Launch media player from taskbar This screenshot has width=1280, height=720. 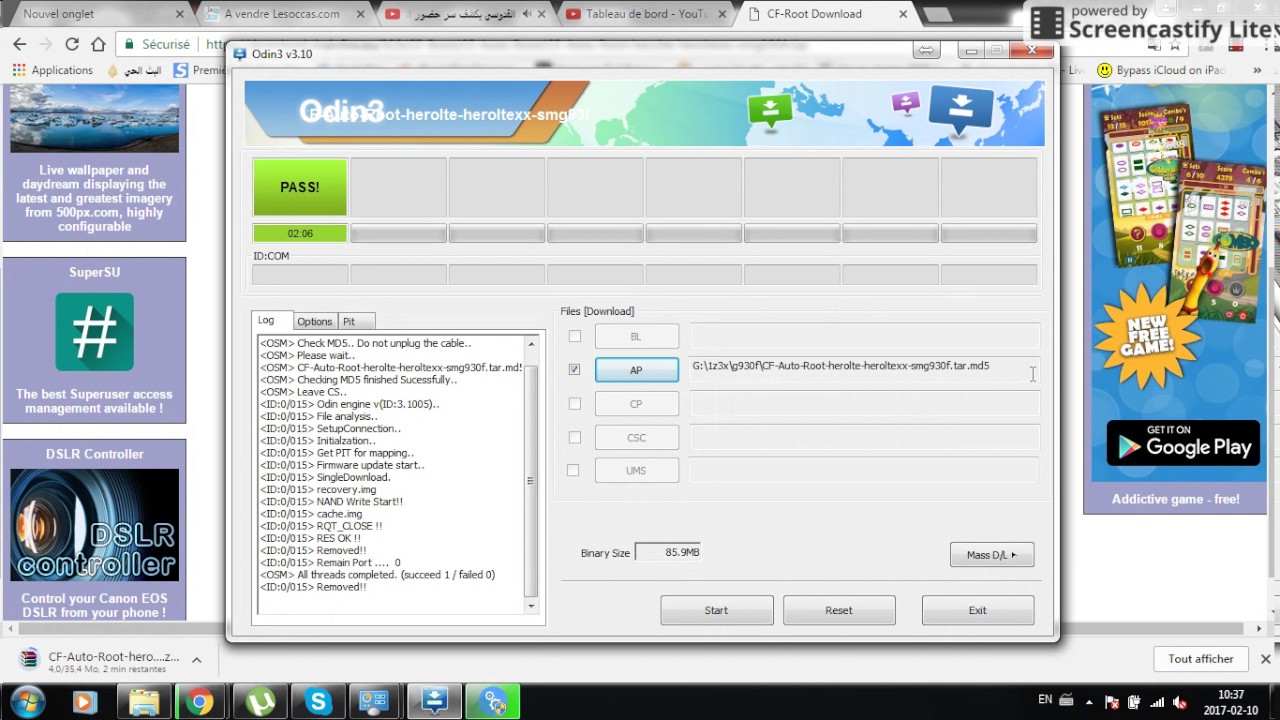point(84,702)
